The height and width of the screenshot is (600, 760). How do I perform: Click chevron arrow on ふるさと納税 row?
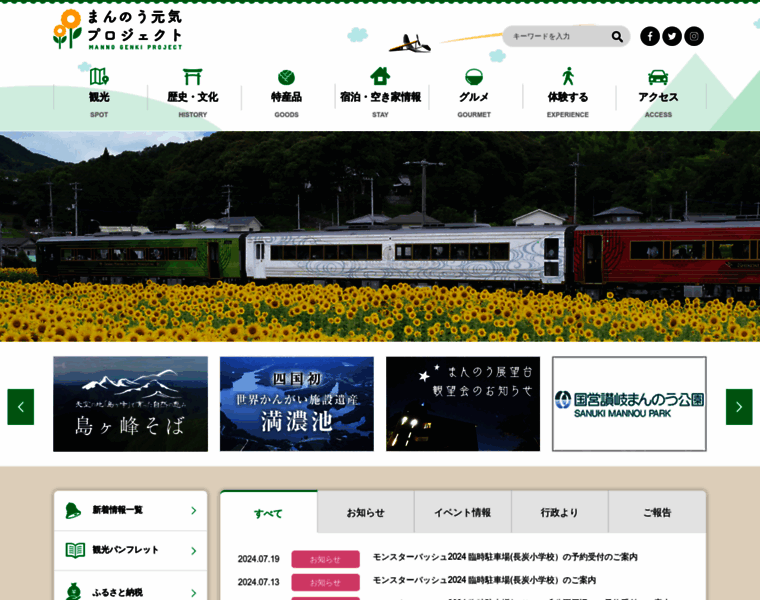[x=194, y=593]
